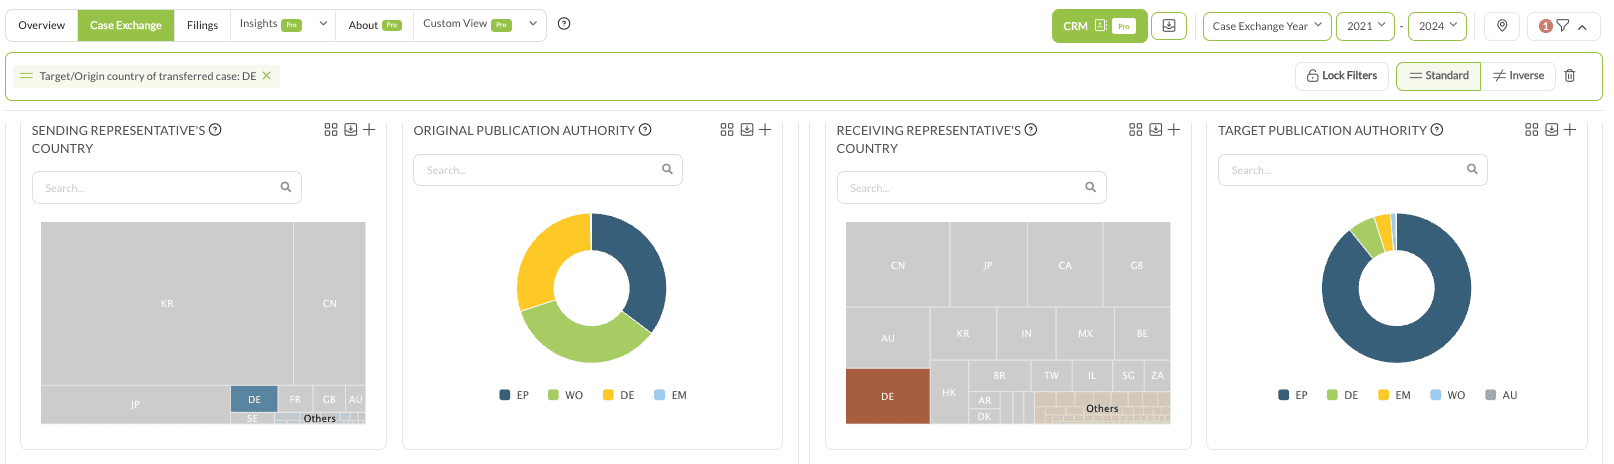Switch Receiving Representative's Country to grid view

(x=1135, y=130)
